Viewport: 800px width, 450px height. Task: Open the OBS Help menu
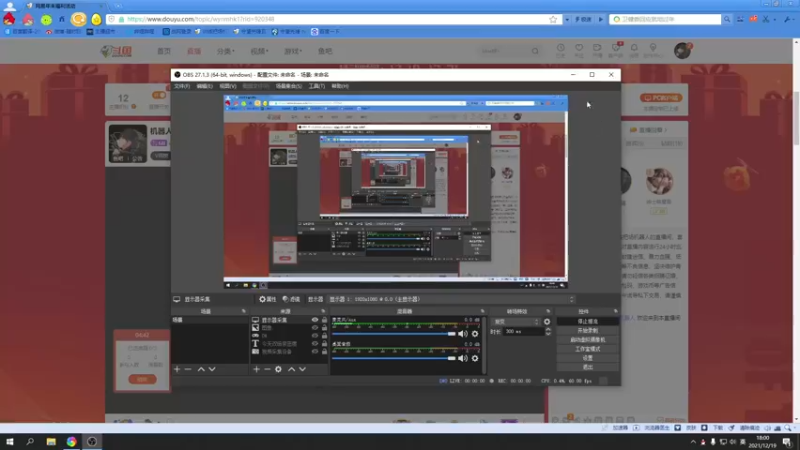coord(340,86)
